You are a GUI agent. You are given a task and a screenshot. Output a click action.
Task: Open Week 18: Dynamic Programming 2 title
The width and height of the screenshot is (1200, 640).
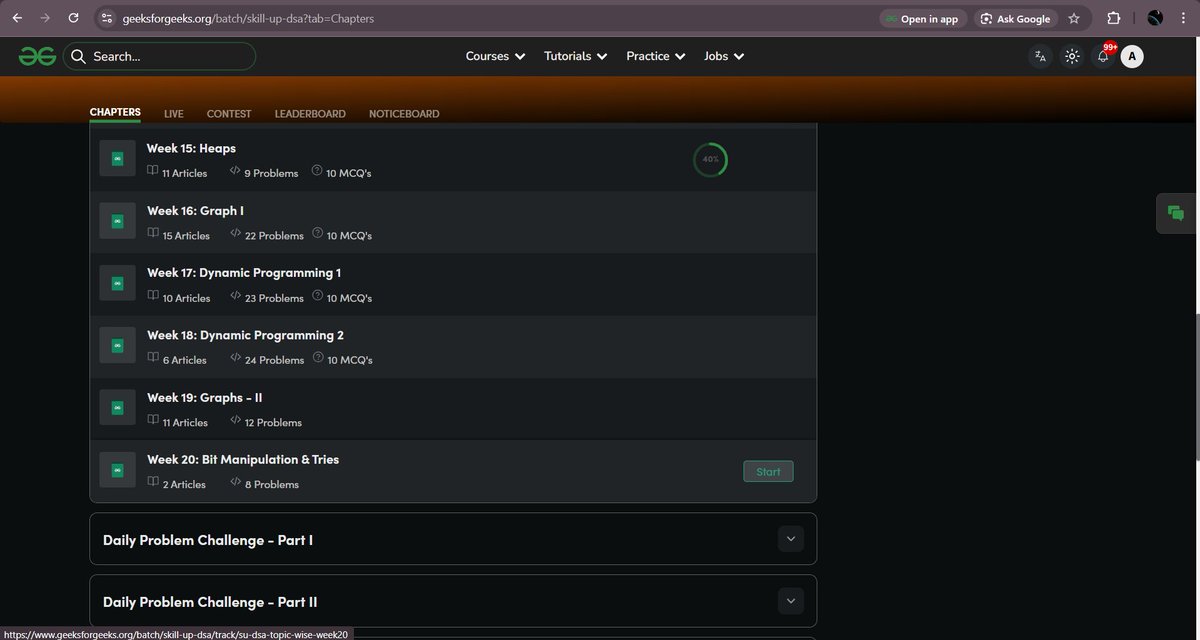click(245, 335)
